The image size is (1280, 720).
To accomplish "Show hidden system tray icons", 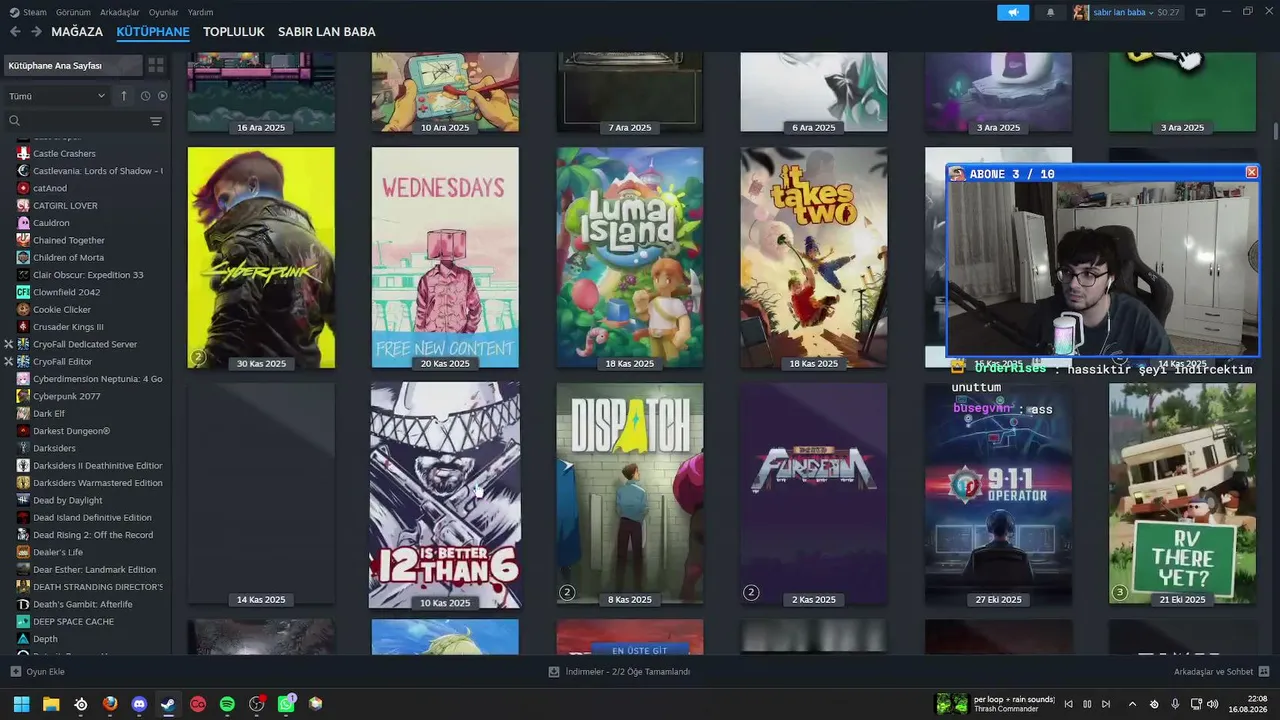I will pos(1132,704).
